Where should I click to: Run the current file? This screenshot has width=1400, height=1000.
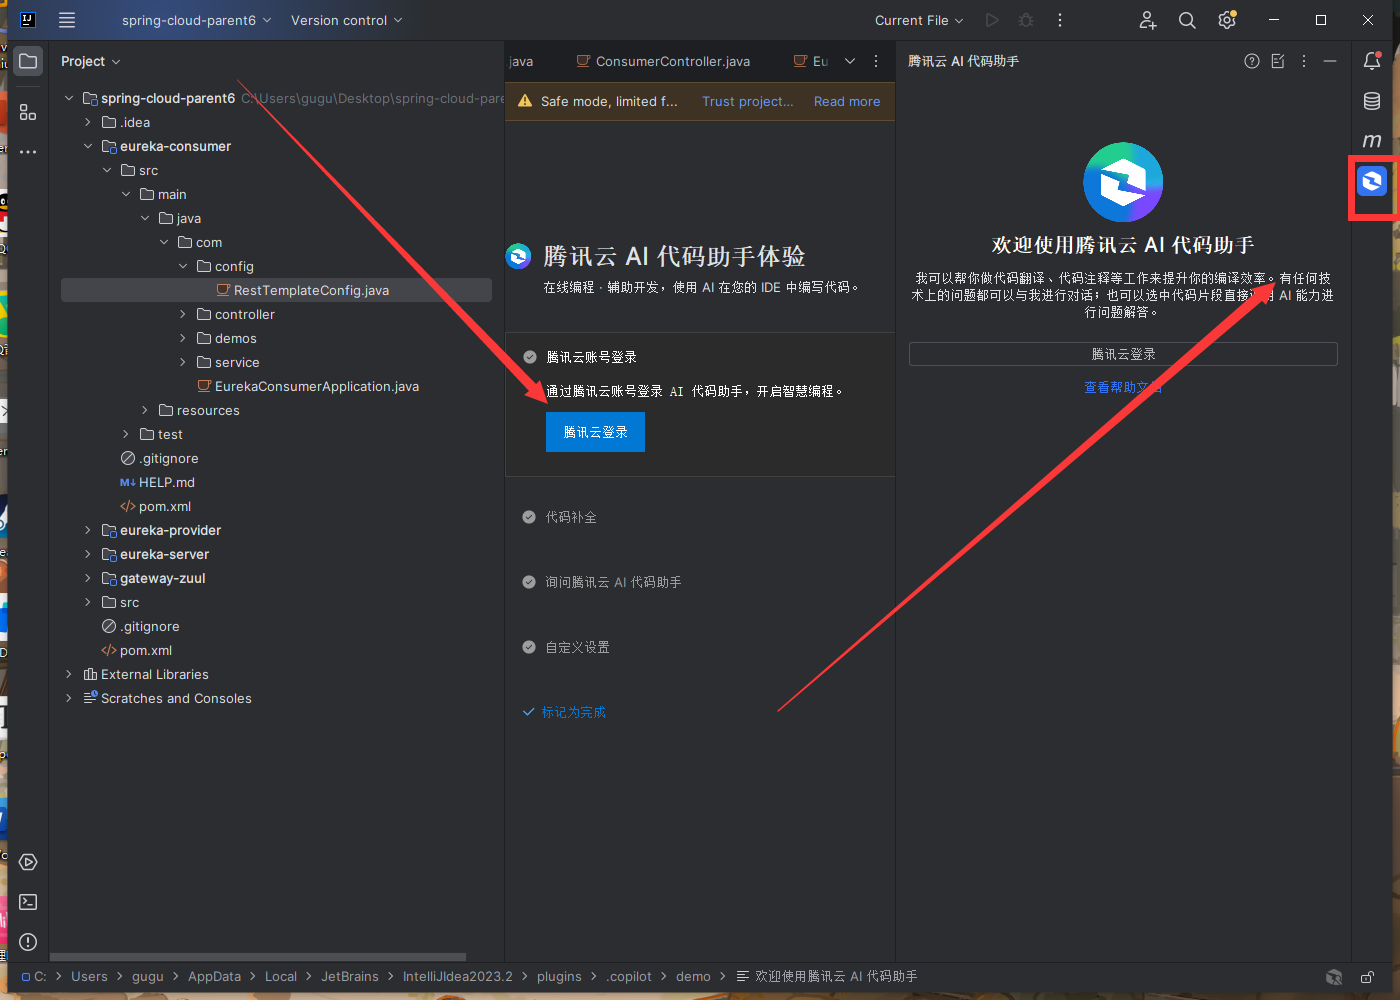point(991,20)
